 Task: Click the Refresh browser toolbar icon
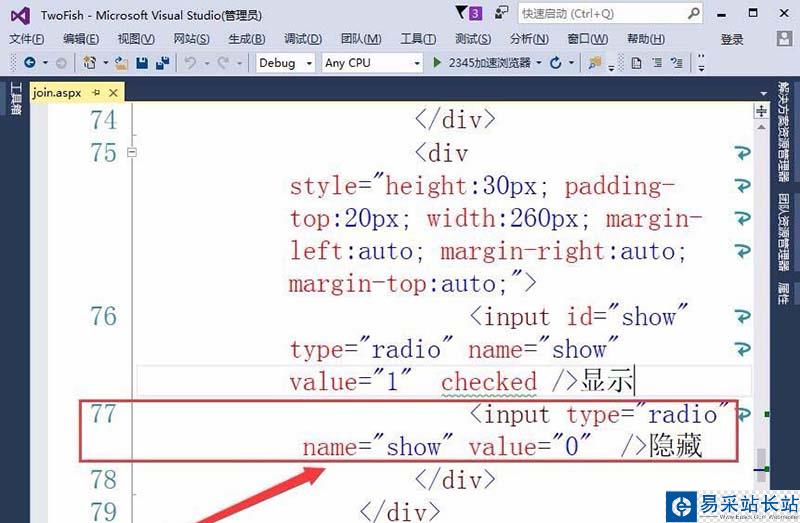coord(556,63)
